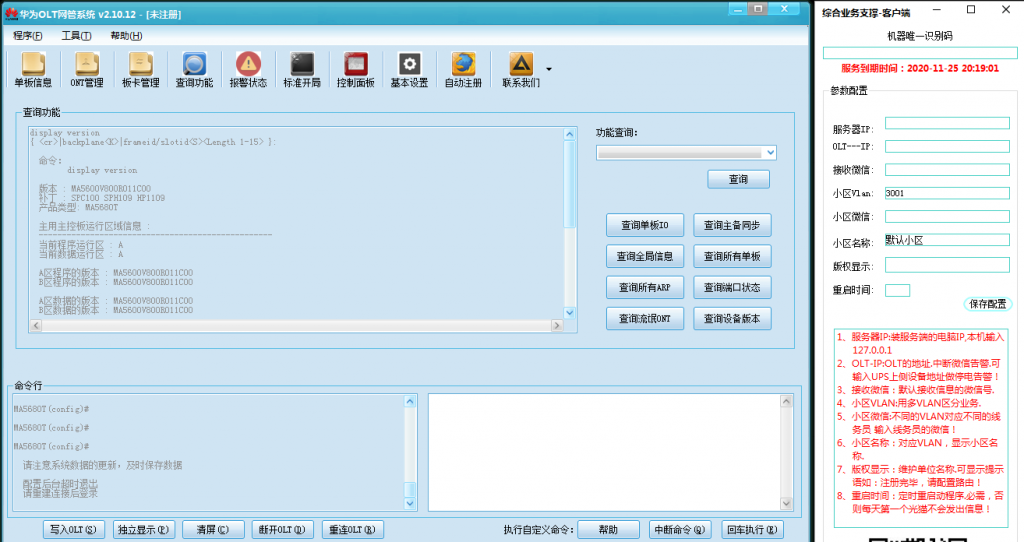Viewport: 1024px width, 542px height.
Task: Click 联系我们 toolbar icon
Action: pos(520,70)
